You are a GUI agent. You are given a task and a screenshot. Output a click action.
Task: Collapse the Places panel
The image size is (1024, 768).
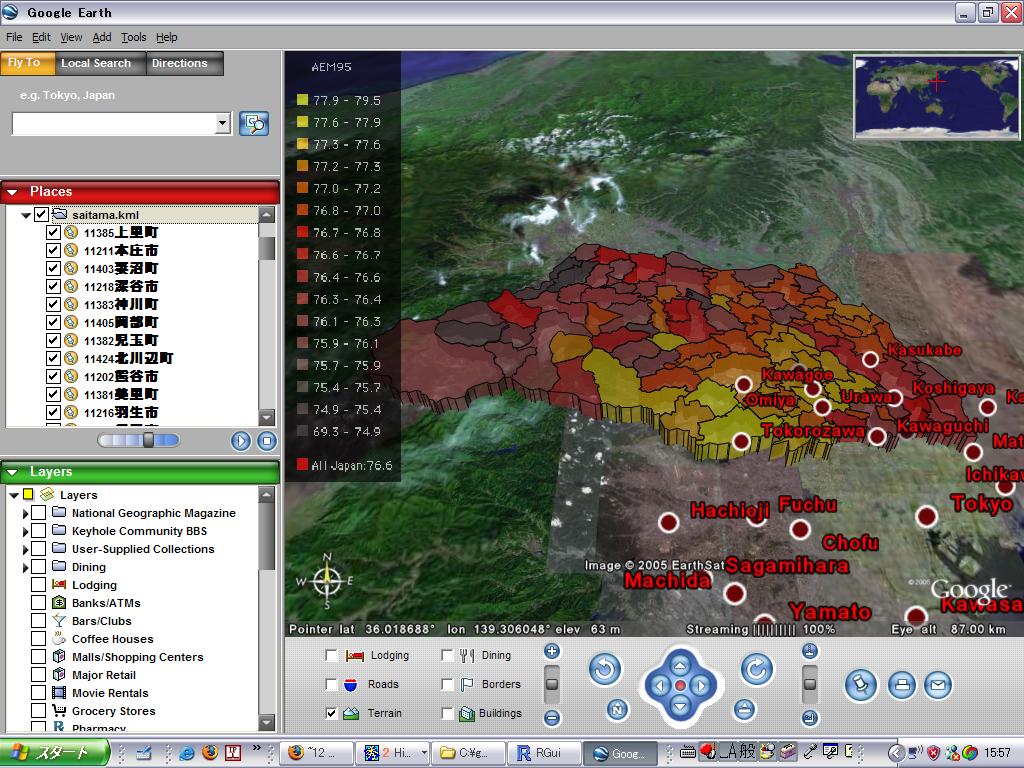pos(12,192)
